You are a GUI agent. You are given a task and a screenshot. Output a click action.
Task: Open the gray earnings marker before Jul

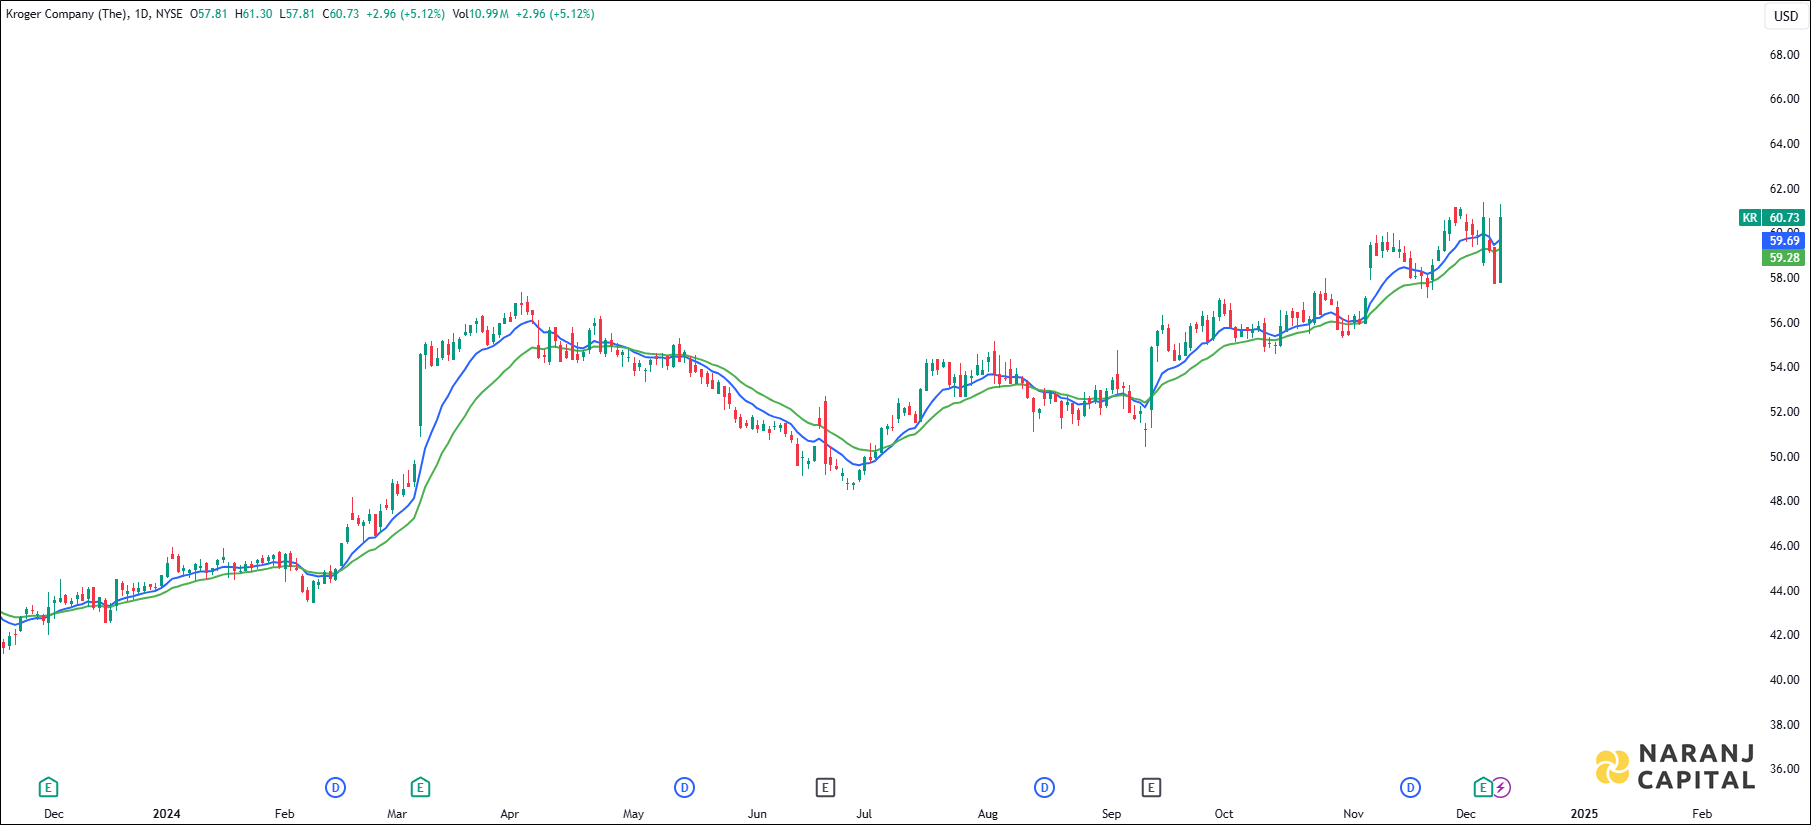click(825, 788)
